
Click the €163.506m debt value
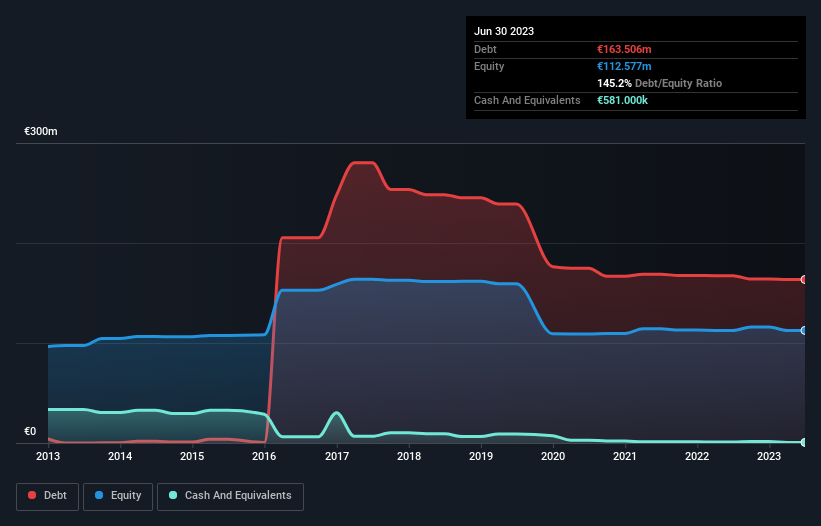[x=624, y=49]
